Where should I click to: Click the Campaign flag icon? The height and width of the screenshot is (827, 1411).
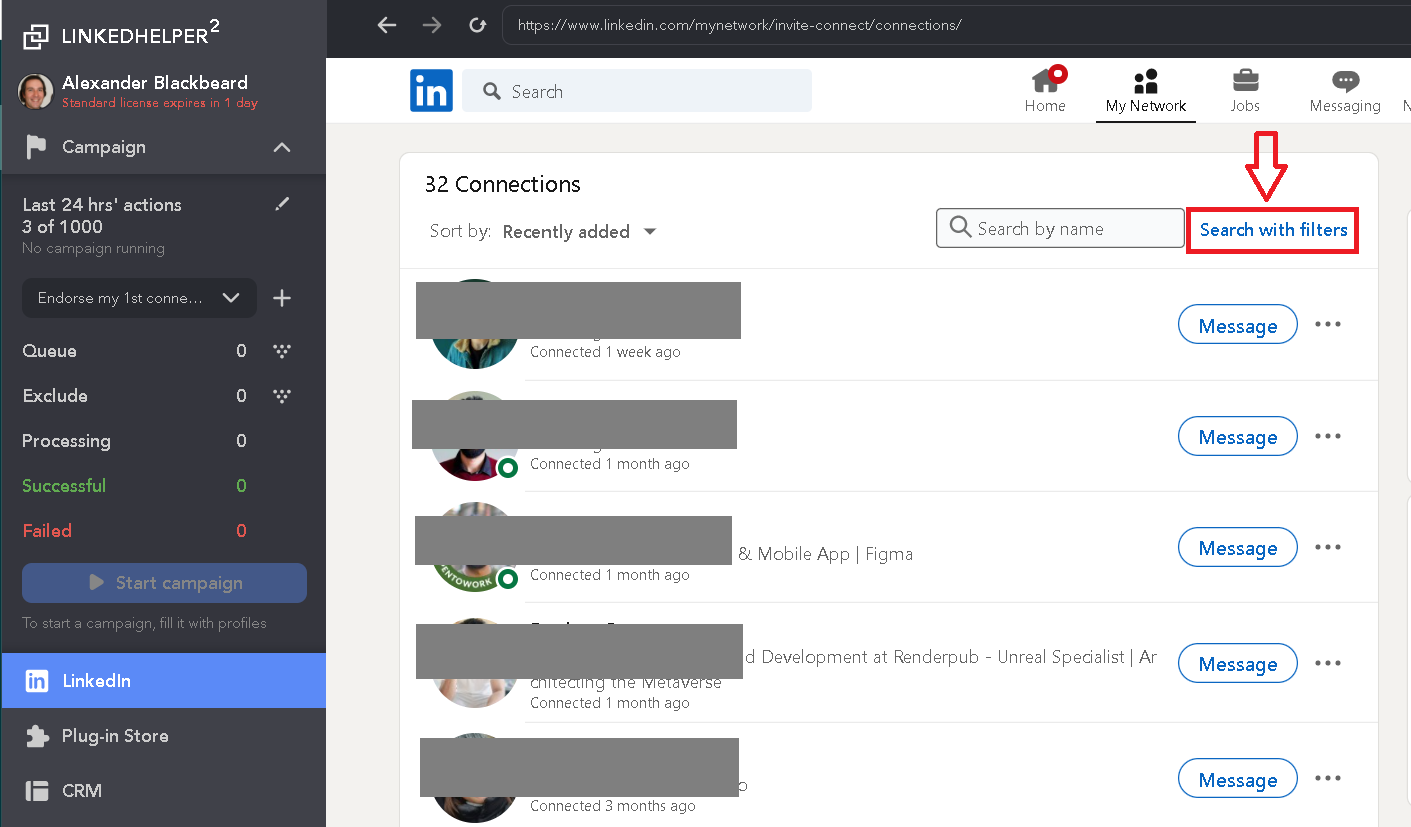(36, 147)
